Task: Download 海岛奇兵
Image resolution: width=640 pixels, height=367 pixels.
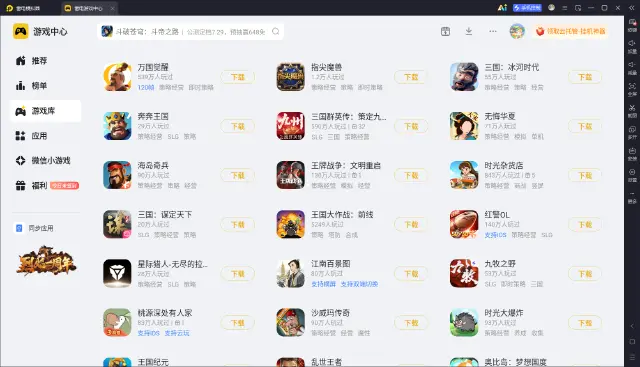Action: coord(238,175)
